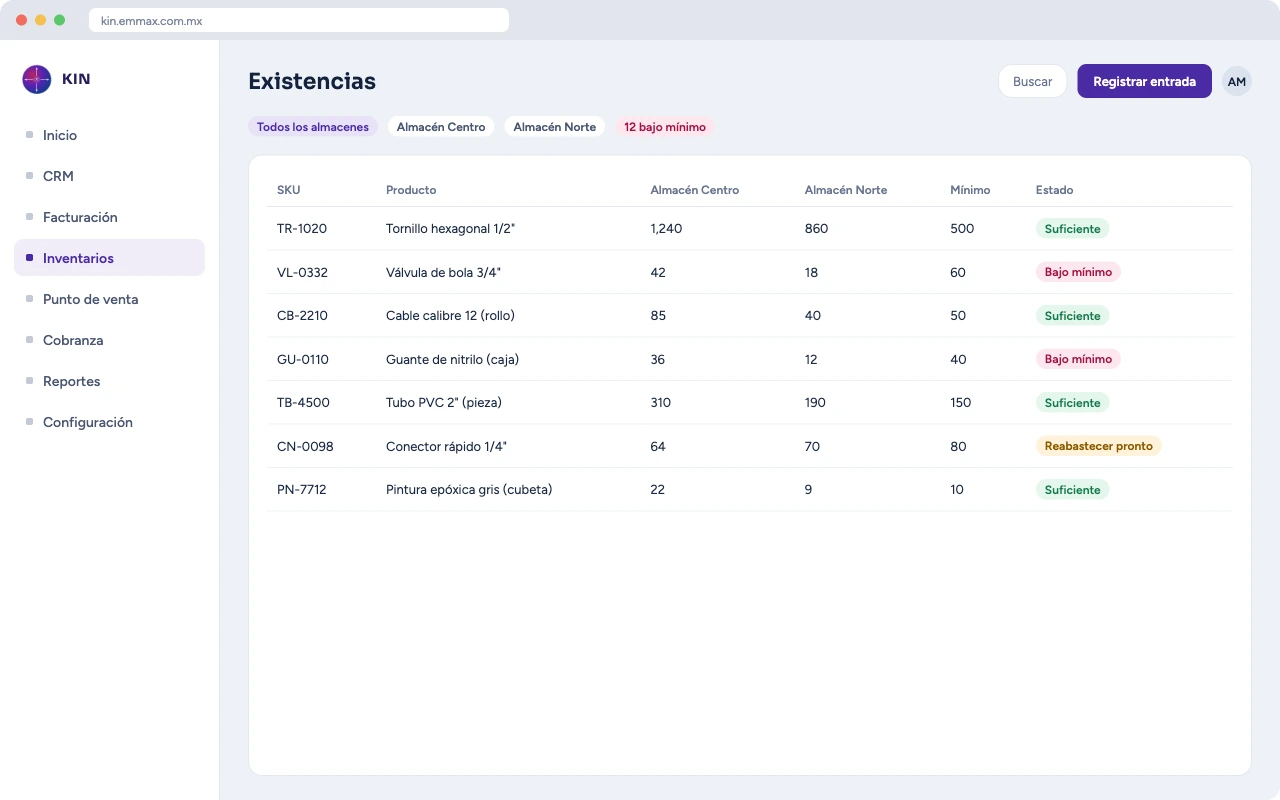Click Almacén Norte value 860
The width and height of the screenshot is (1280, 800).
tap(816, 229)
